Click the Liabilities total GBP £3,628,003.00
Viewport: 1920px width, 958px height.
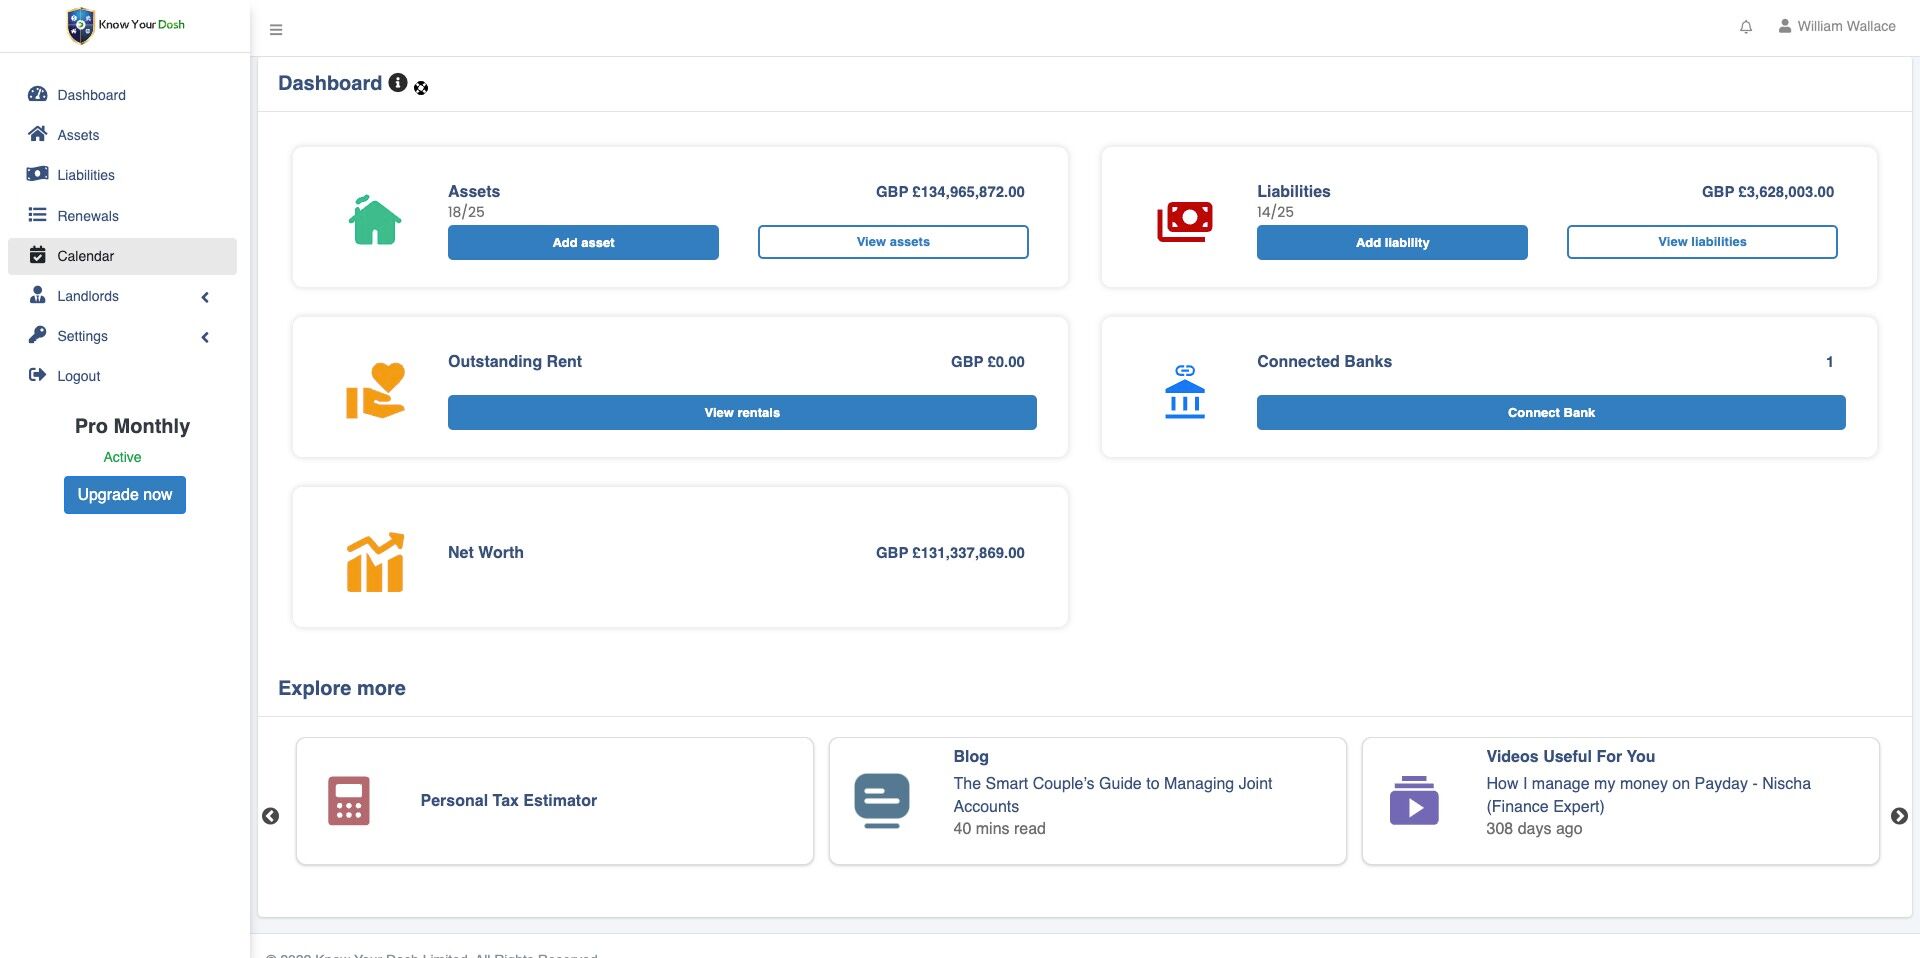point(1768,192)
